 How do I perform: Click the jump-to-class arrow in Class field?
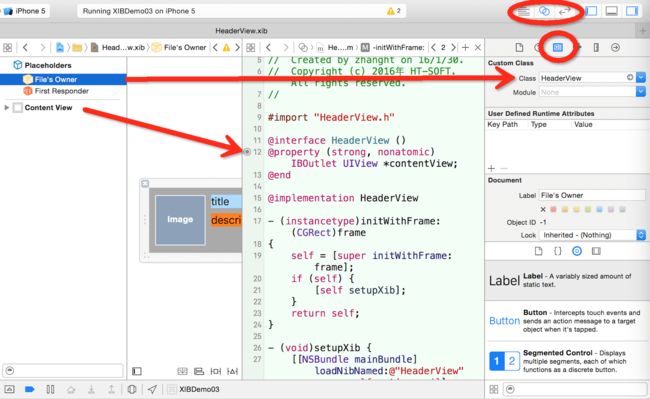(x=630, y=77)
